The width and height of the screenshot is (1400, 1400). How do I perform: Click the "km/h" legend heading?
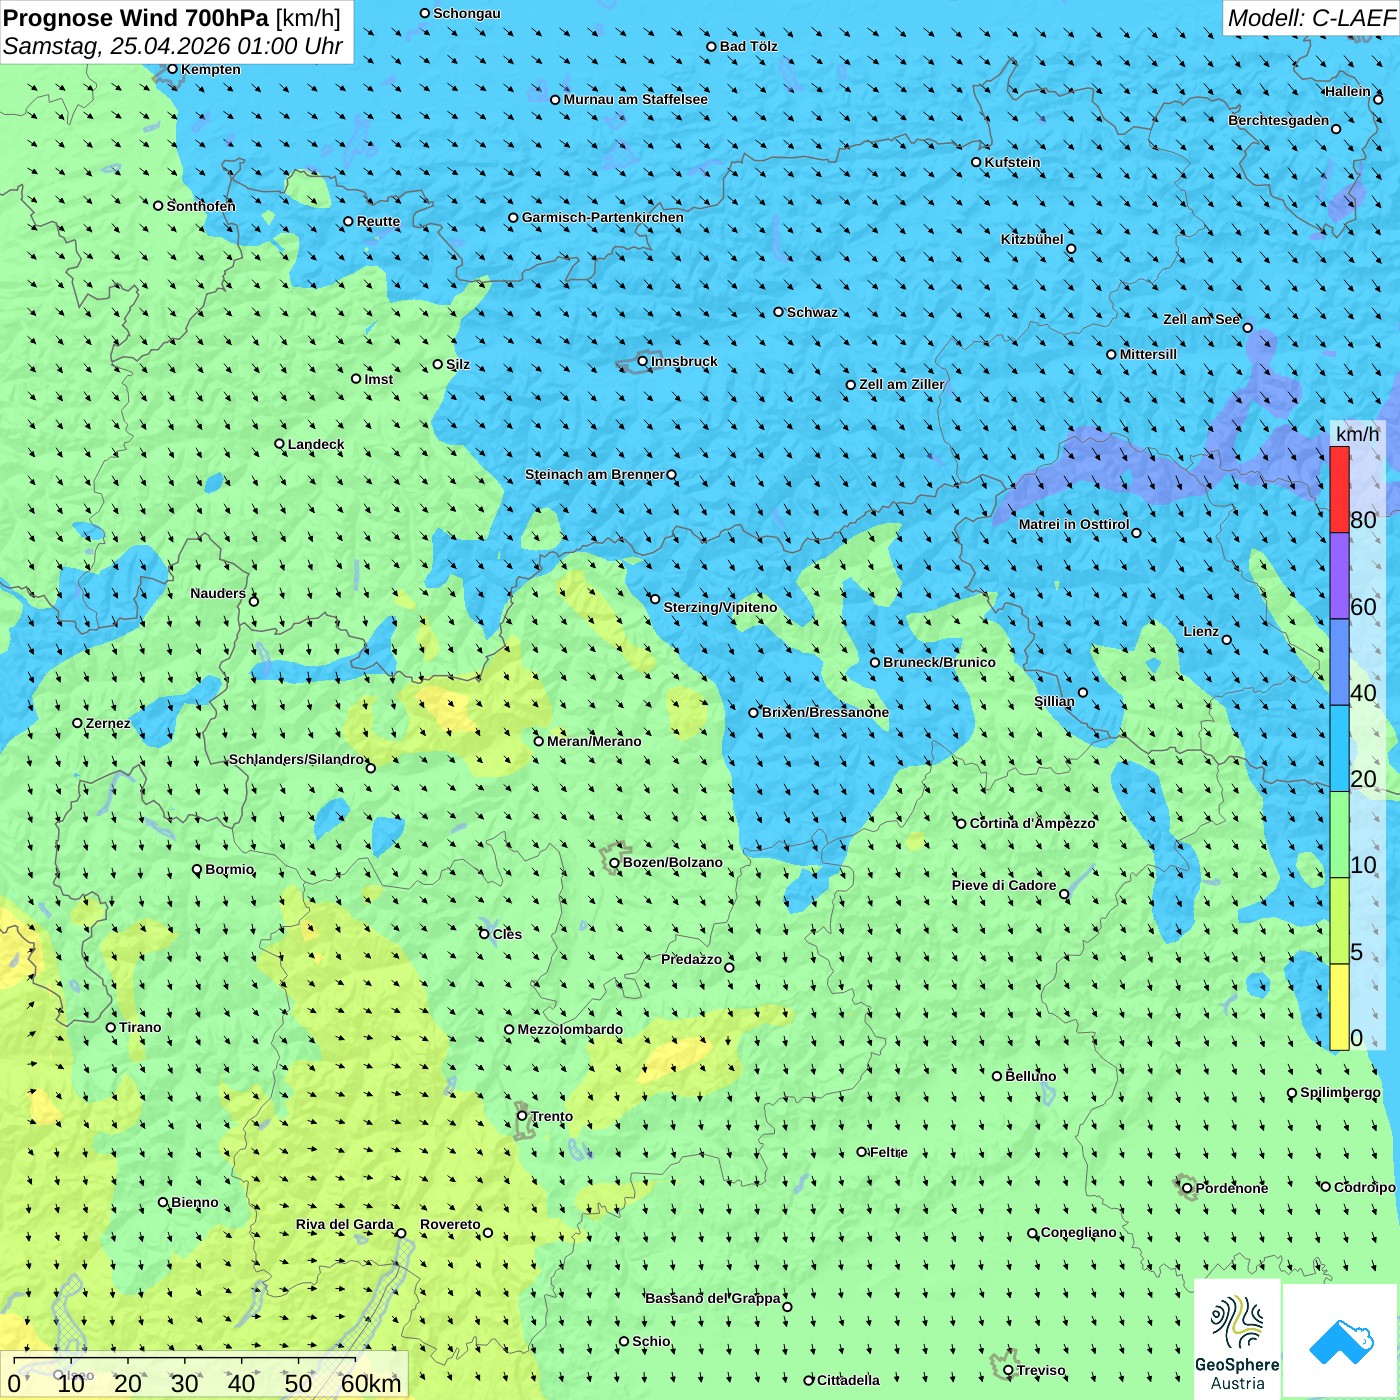(1357, 434)
